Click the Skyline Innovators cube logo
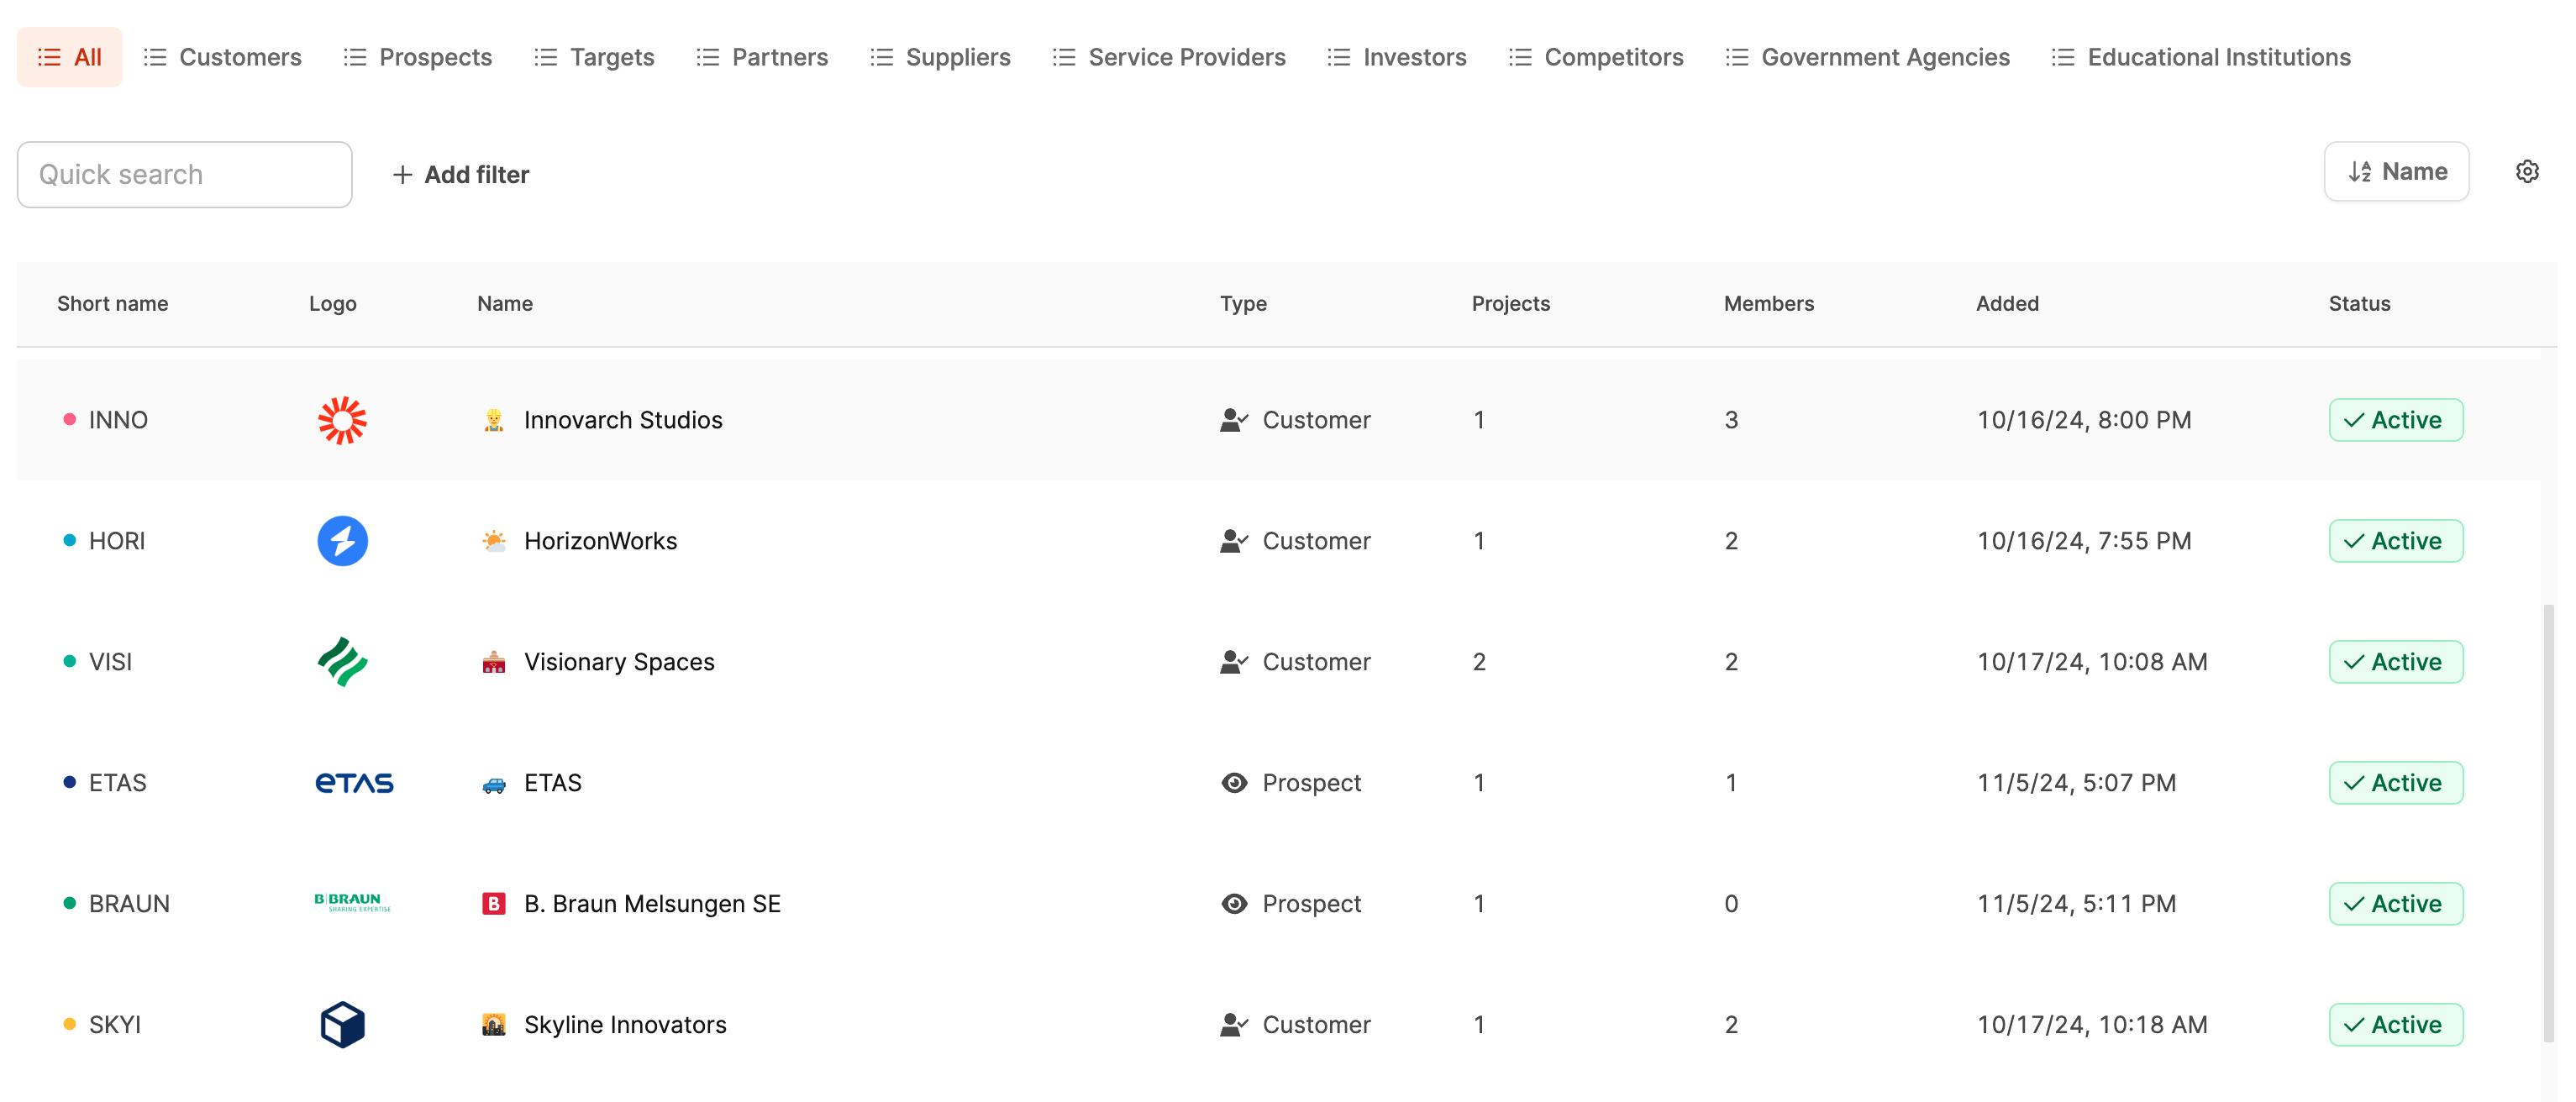2576x1102 pixels. [x=342, y=1024]
